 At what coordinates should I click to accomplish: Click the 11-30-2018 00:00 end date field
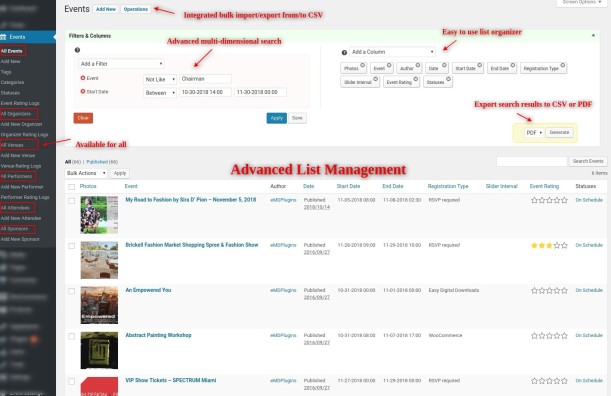pyautogui.click(x=260, y=92)
